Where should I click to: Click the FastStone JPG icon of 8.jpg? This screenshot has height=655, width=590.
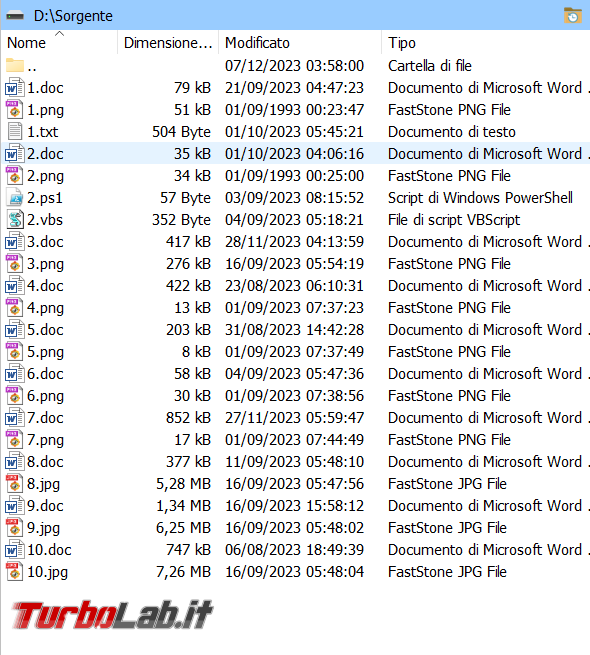pyautogui.click(x=15, y=484)
